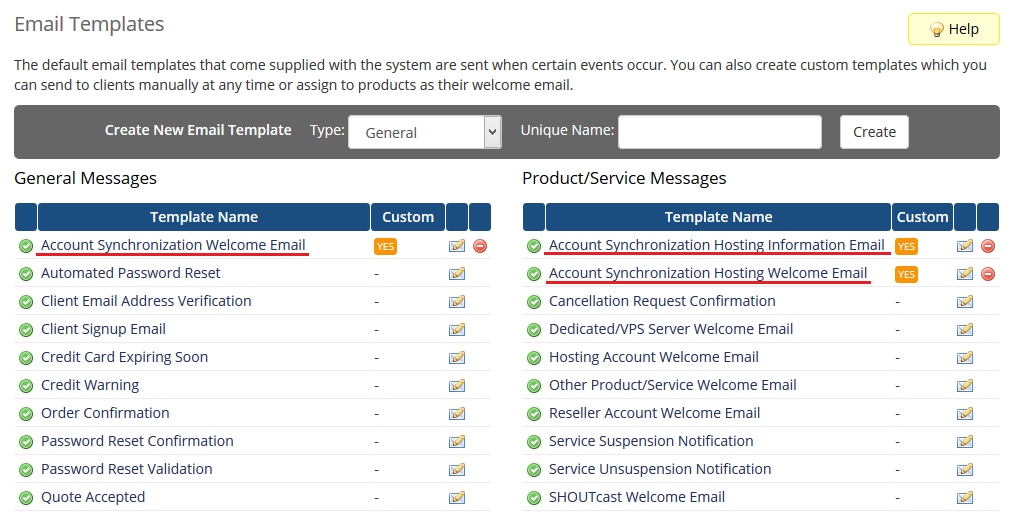
Task: Click the General Messages section heading
Action: coord(85,179)
